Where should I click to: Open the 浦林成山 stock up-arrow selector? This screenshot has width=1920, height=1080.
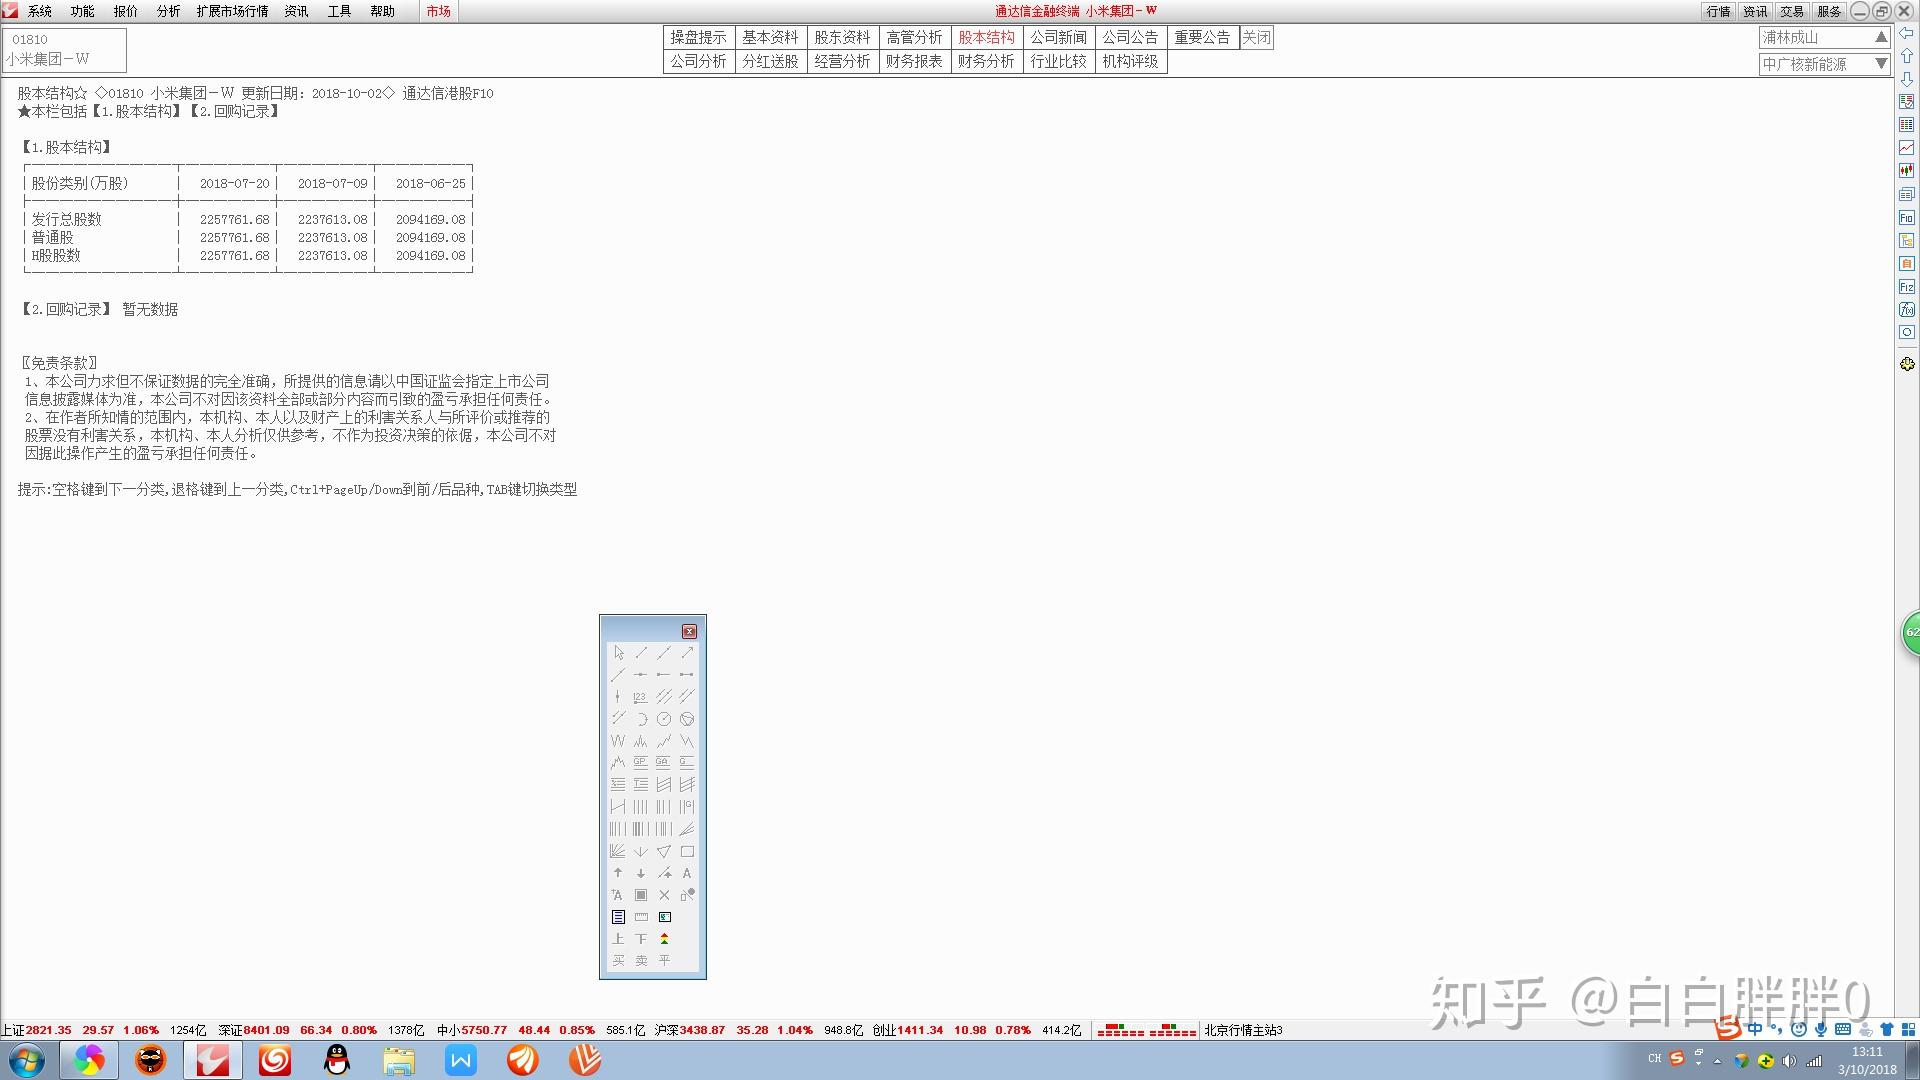point(1881,37)
